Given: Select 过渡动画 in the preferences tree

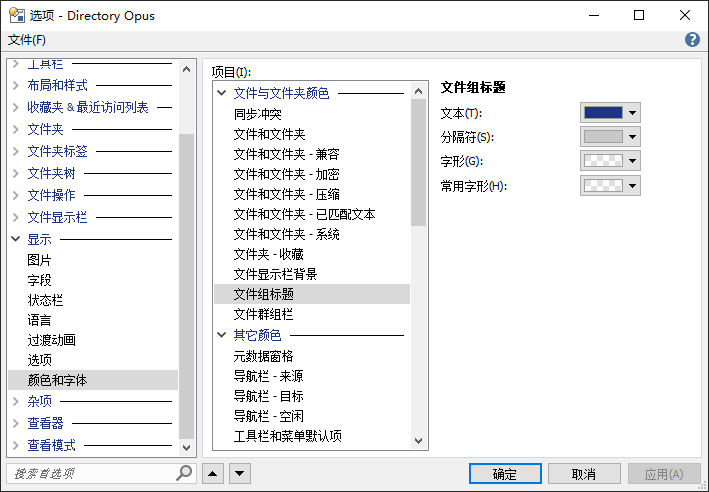Looking at the screenshot, I should (x=52, y=340).
